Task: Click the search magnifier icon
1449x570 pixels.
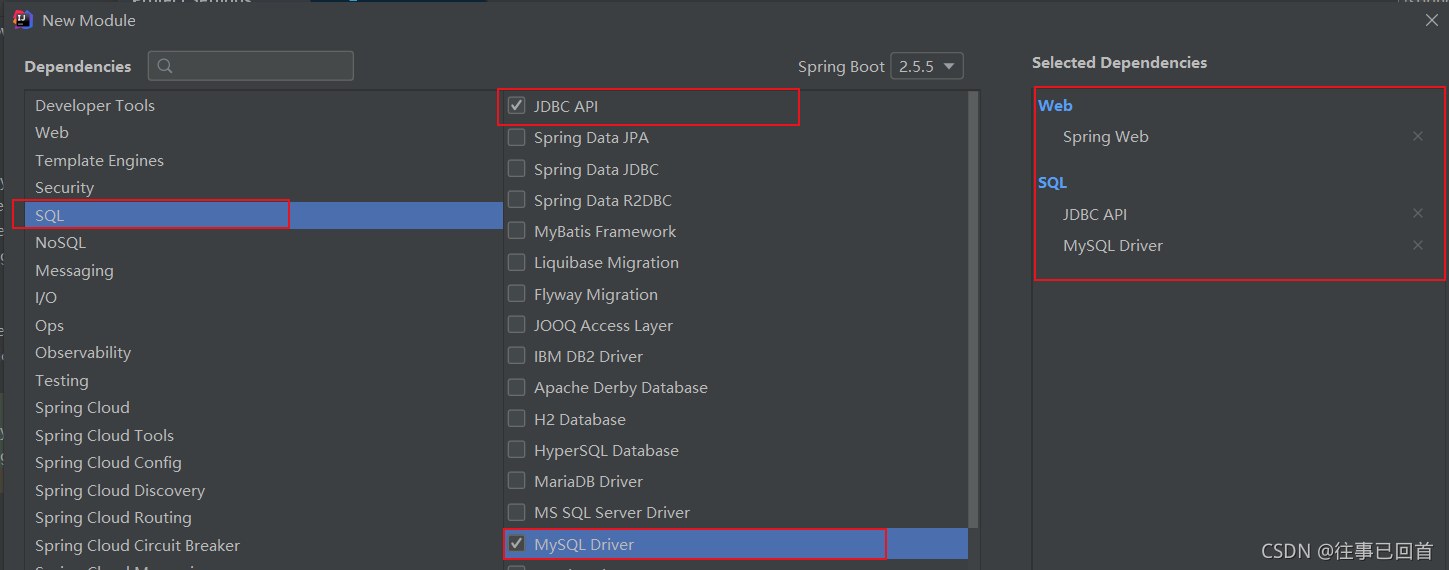Action: (x=166, y=66)
